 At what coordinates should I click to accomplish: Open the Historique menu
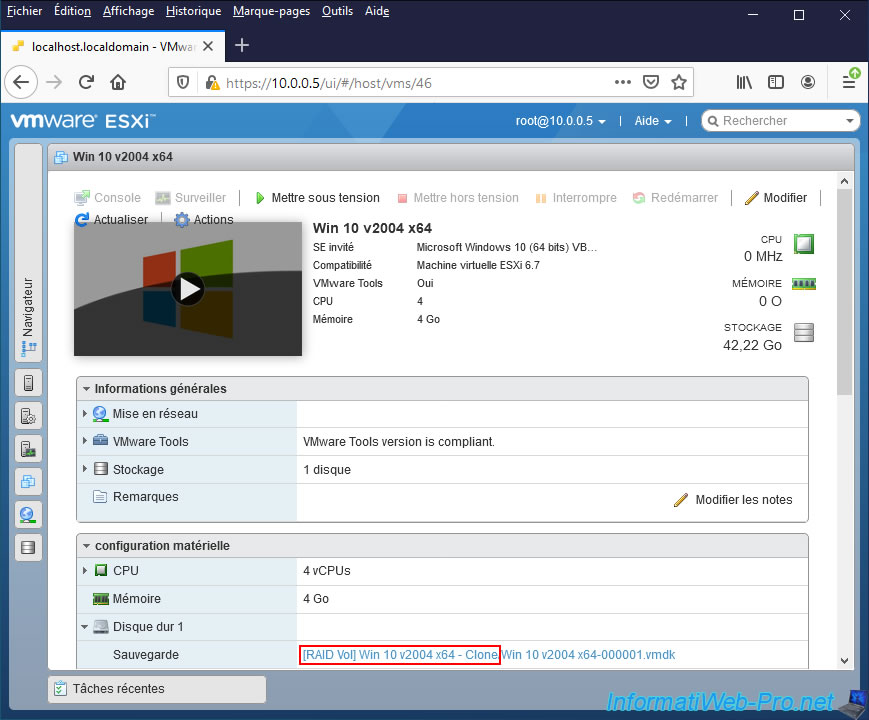pyautogui.click(x=194, y=11)
